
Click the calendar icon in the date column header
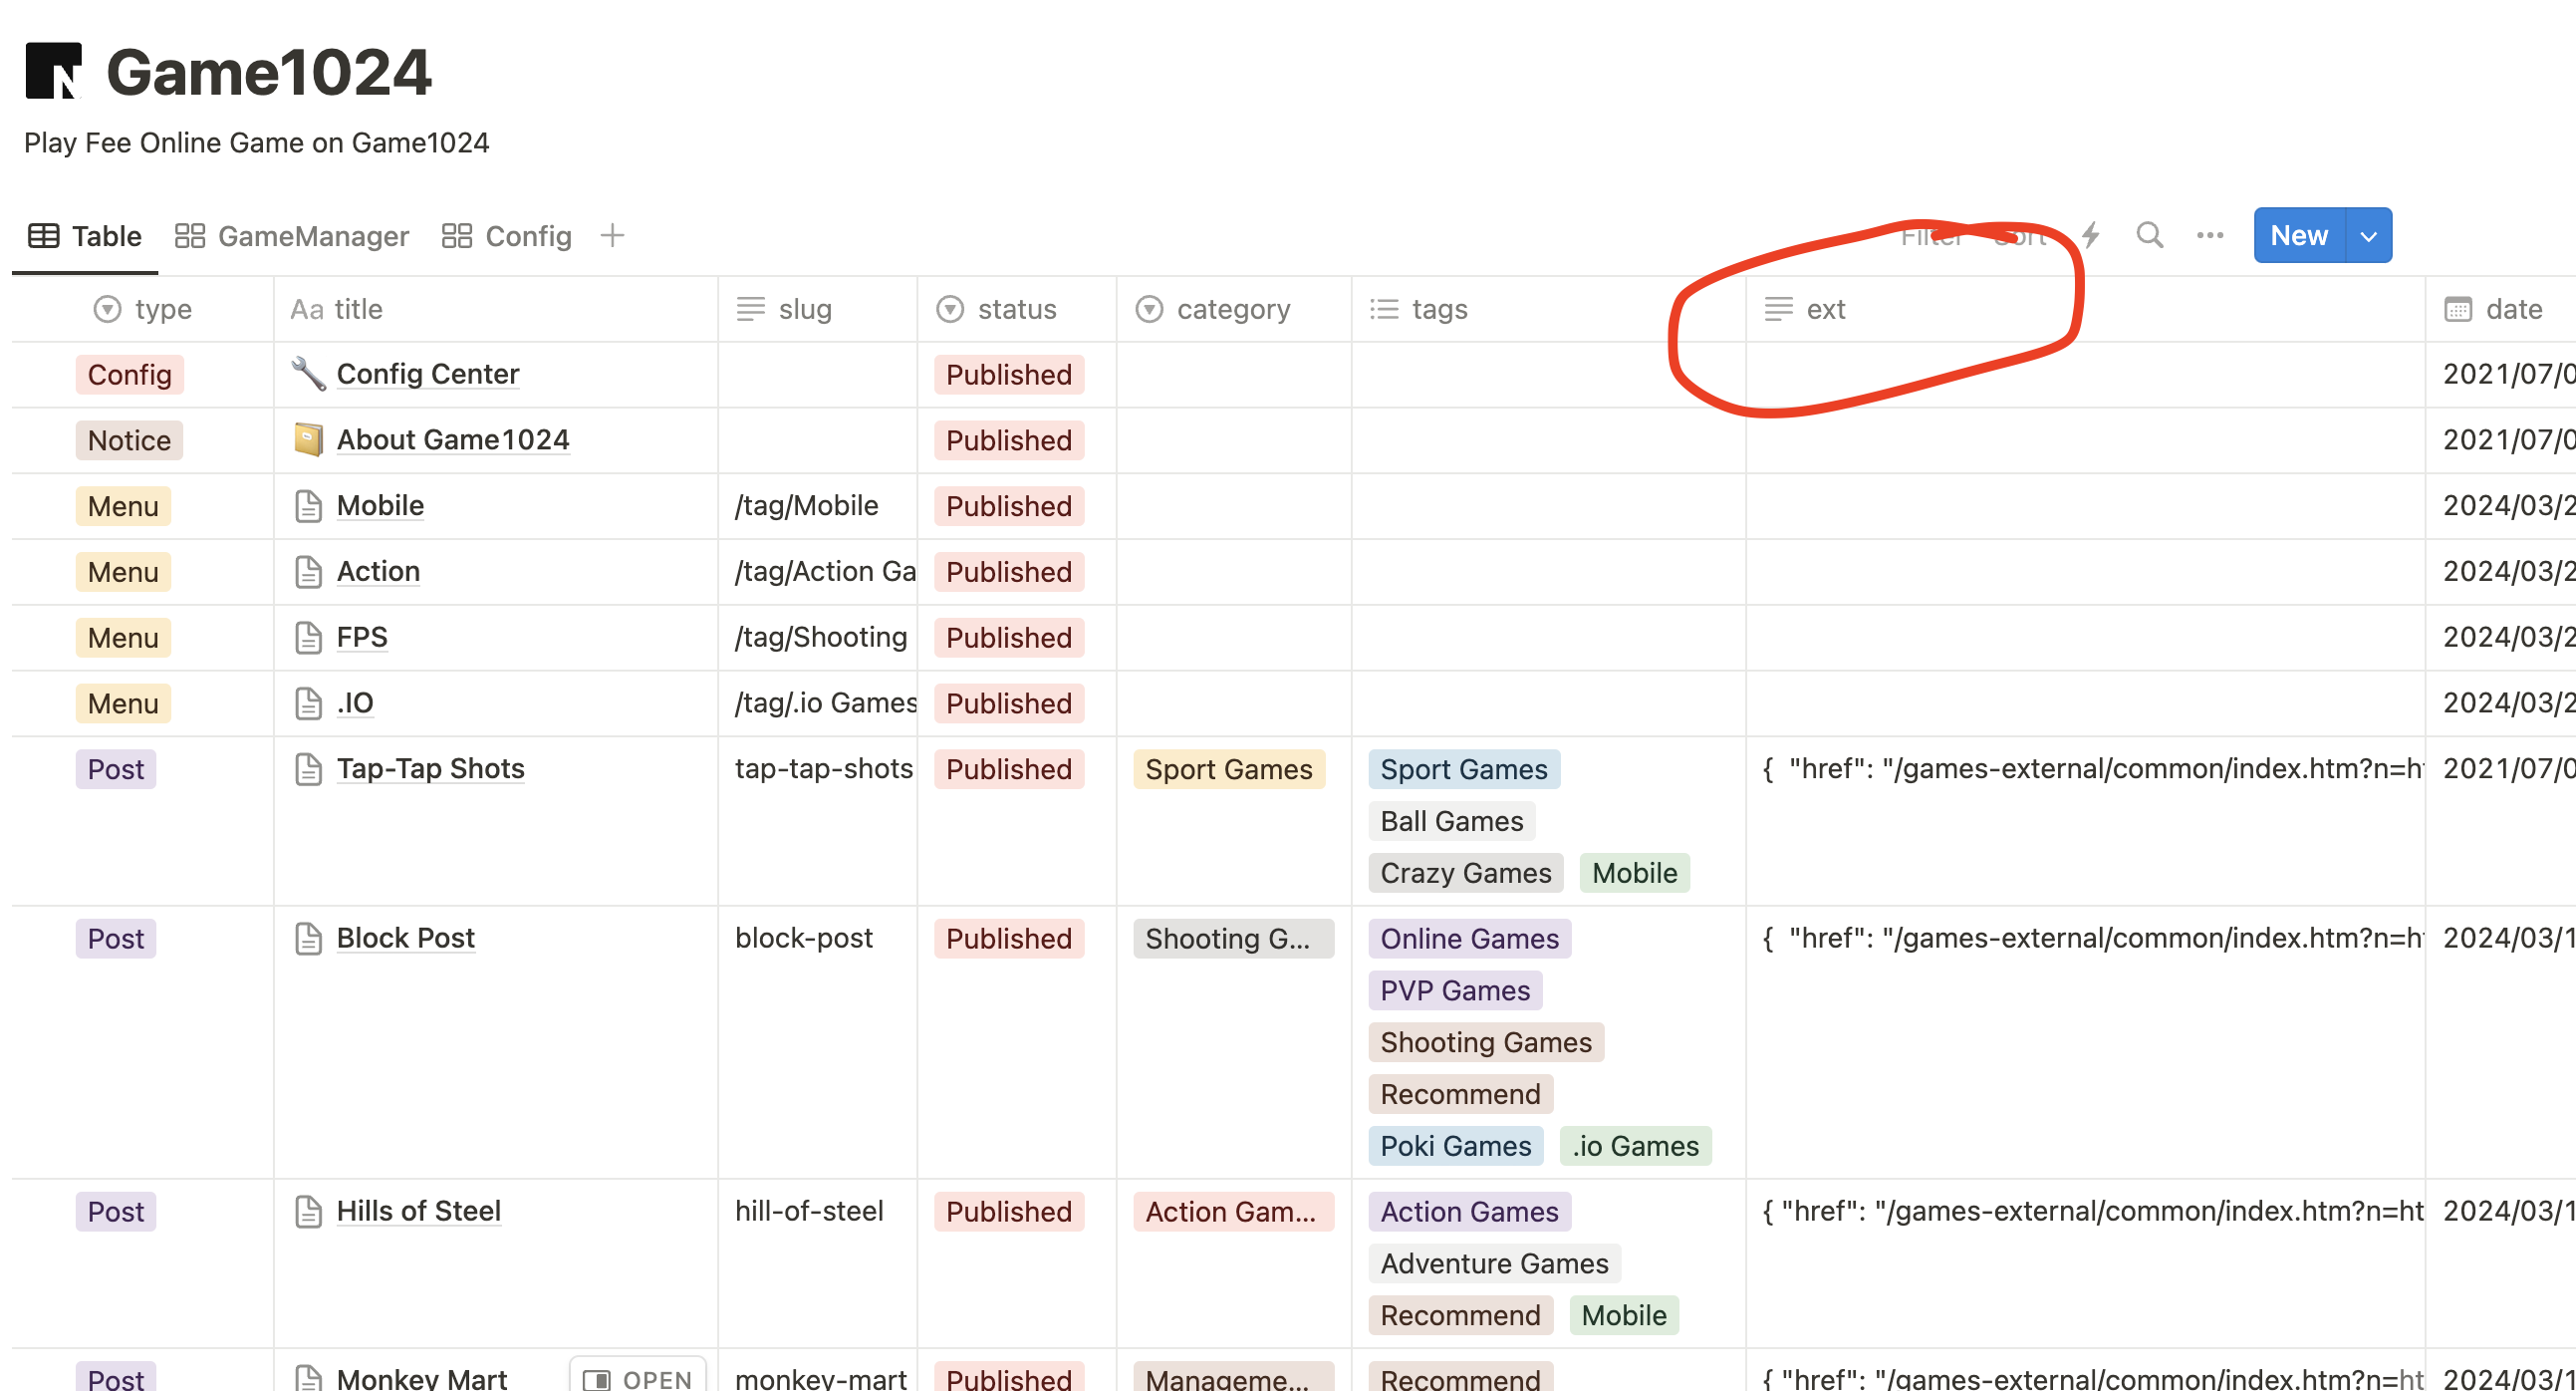[x=2457, y=309]
